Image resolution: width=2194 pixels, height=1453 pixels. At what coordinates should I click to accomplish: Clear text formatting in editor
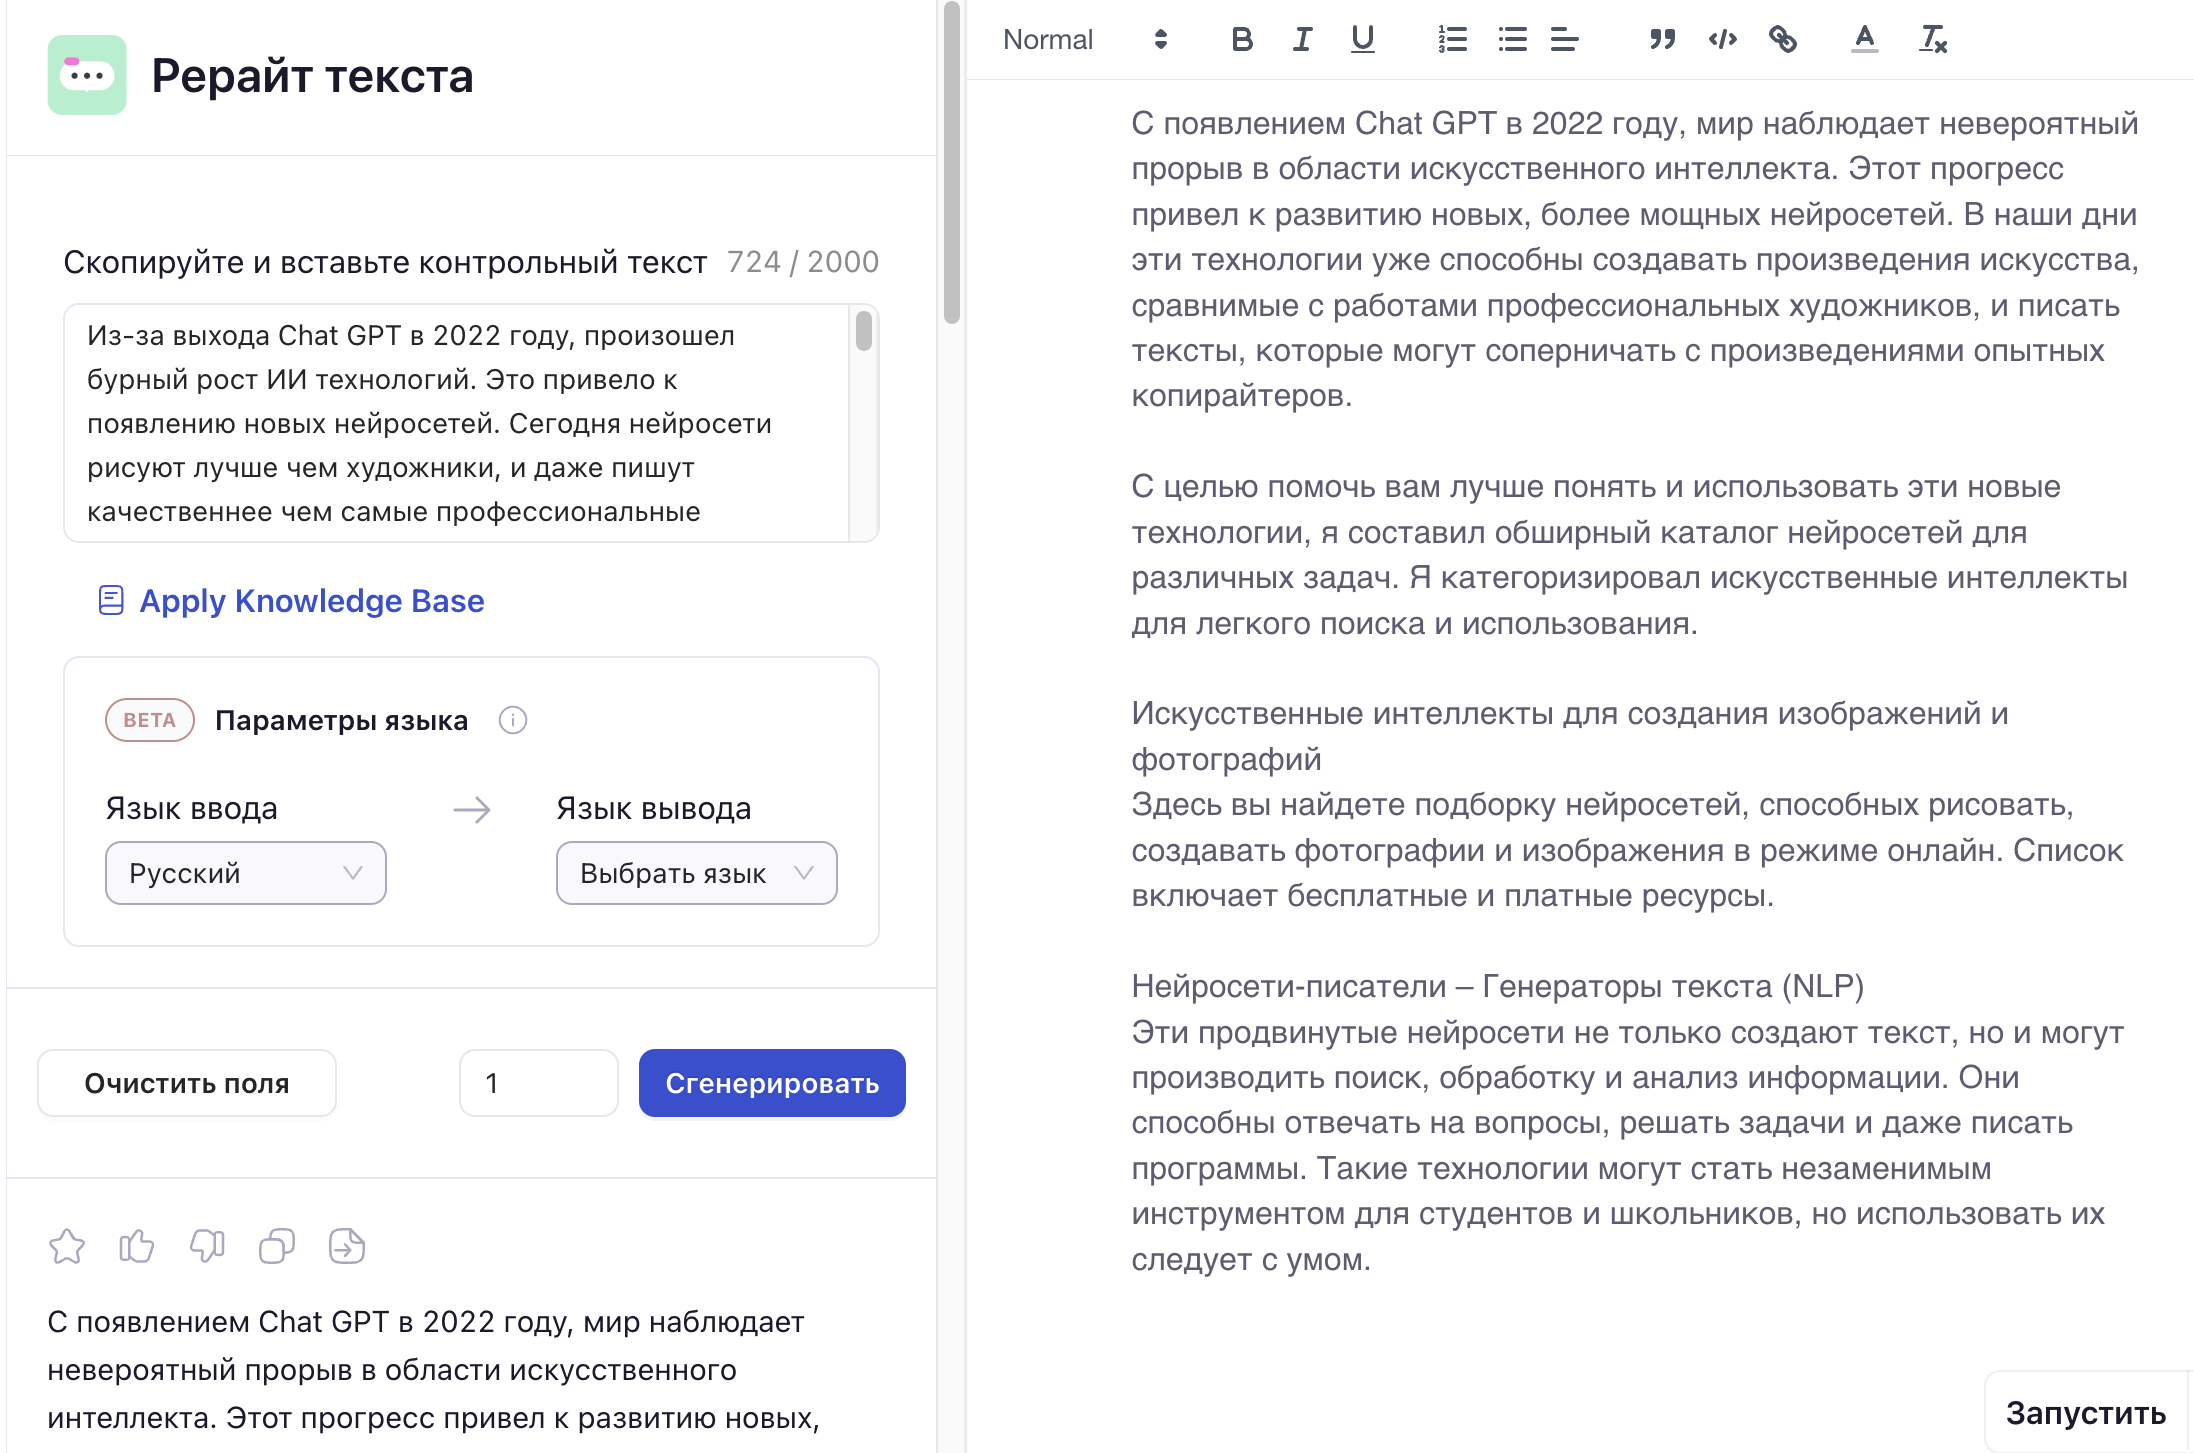tap(1933, 39)
